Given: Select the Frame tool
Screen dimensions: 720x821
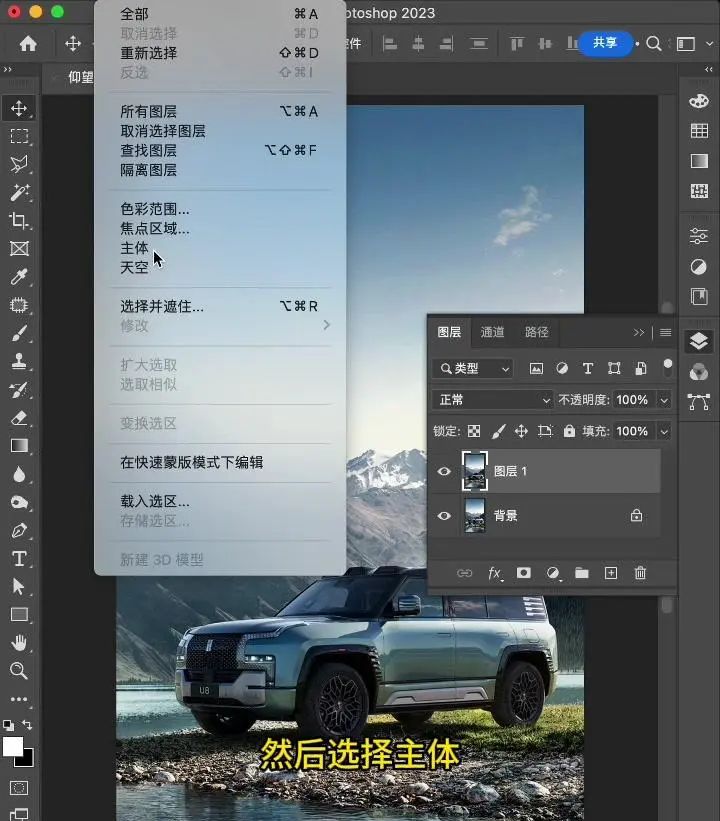Looking at the screenshot, I should click(19, 249).
